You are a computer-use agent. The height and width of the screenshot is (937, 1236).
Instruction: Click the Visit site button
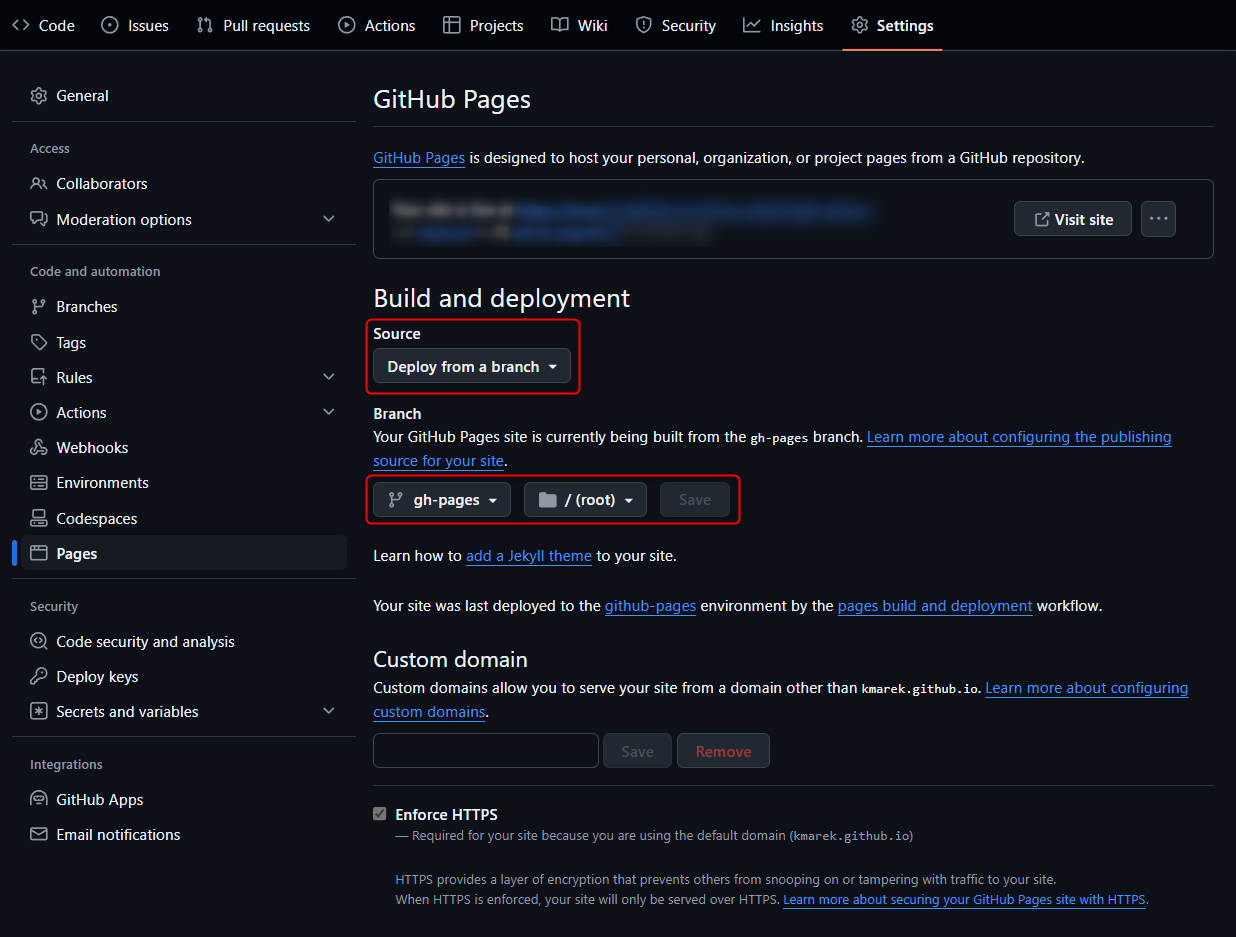click(x=1072, y=219)
